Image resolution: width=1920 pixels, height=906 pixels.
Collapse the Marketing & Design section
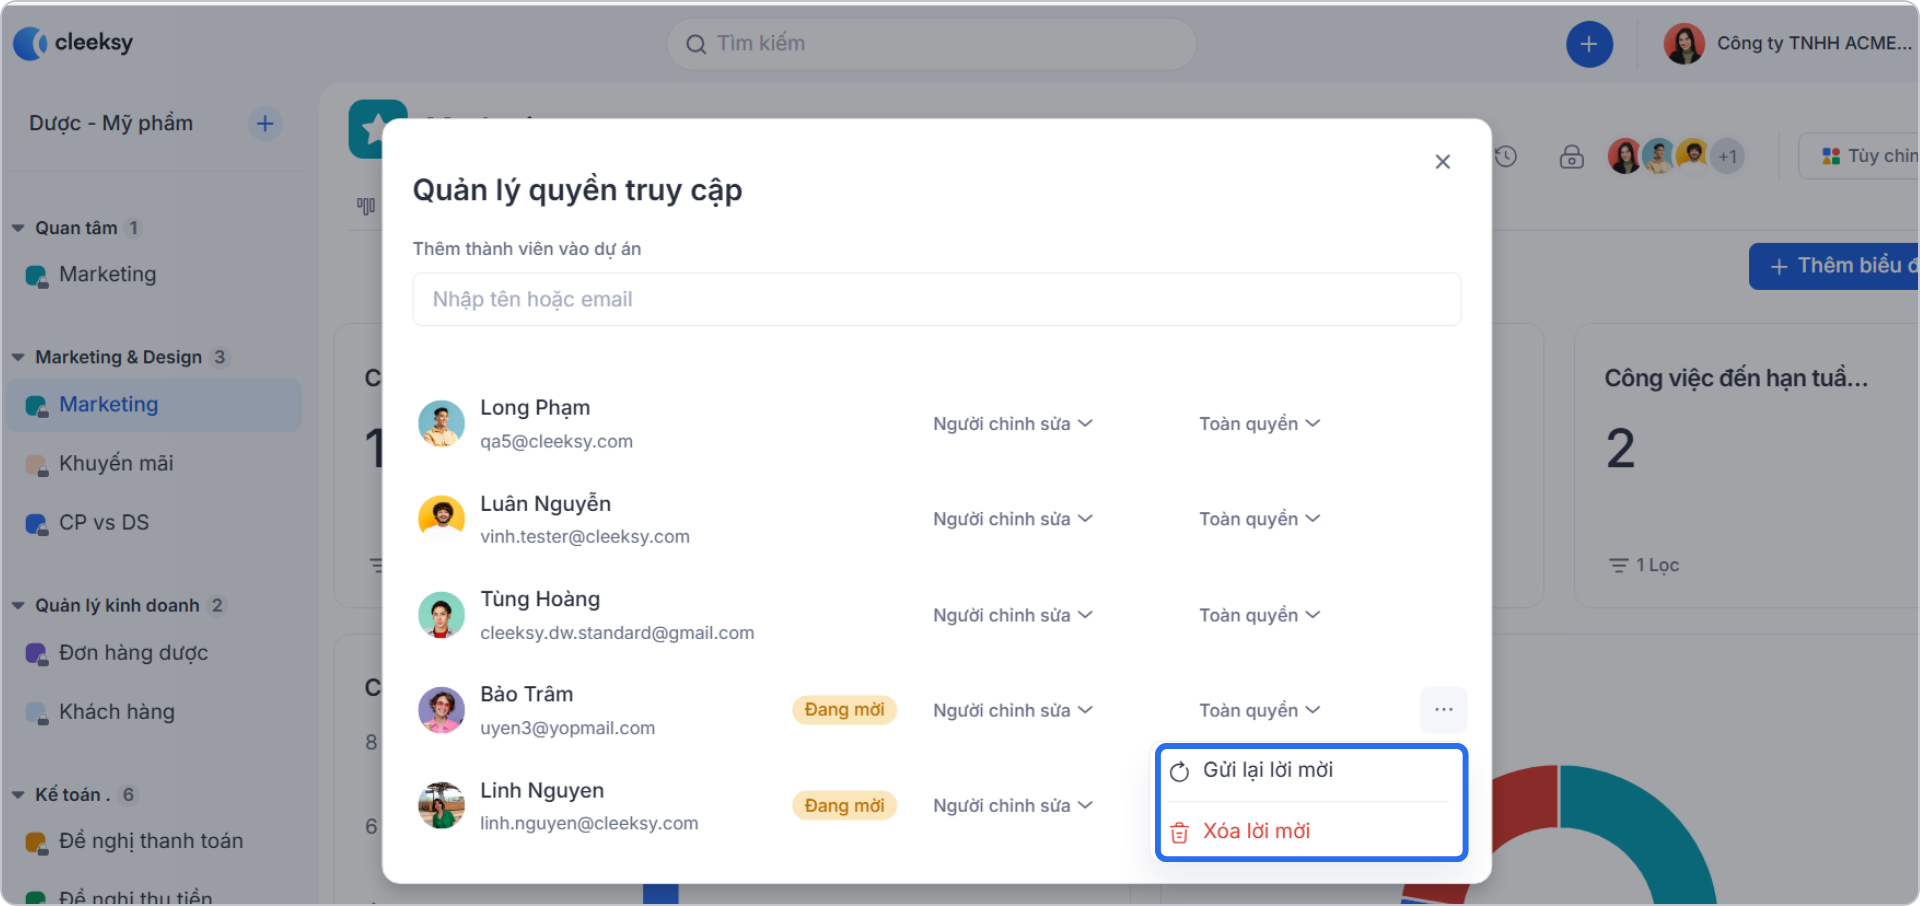pyautogui.click(x=18, y=357)
